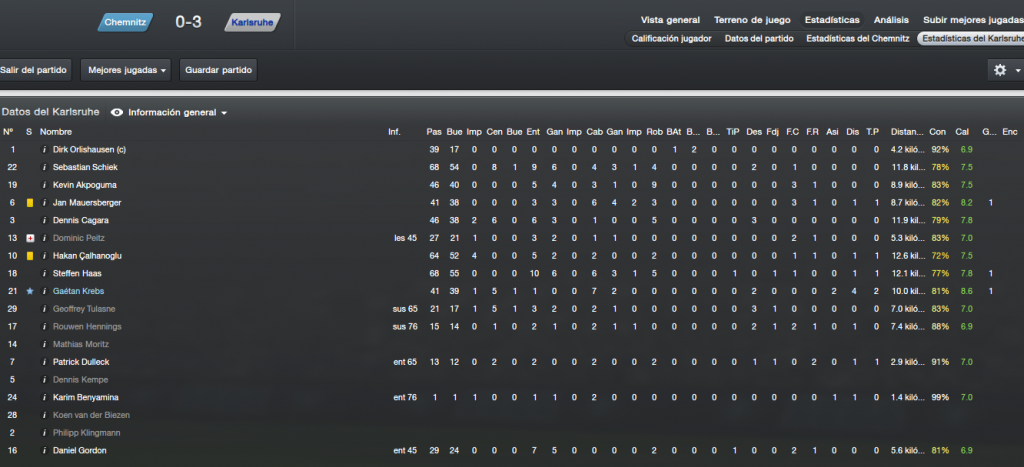Open the Mejores jugadas dropdown
This screenshot has height=467, width=1024.
(125, 70)
